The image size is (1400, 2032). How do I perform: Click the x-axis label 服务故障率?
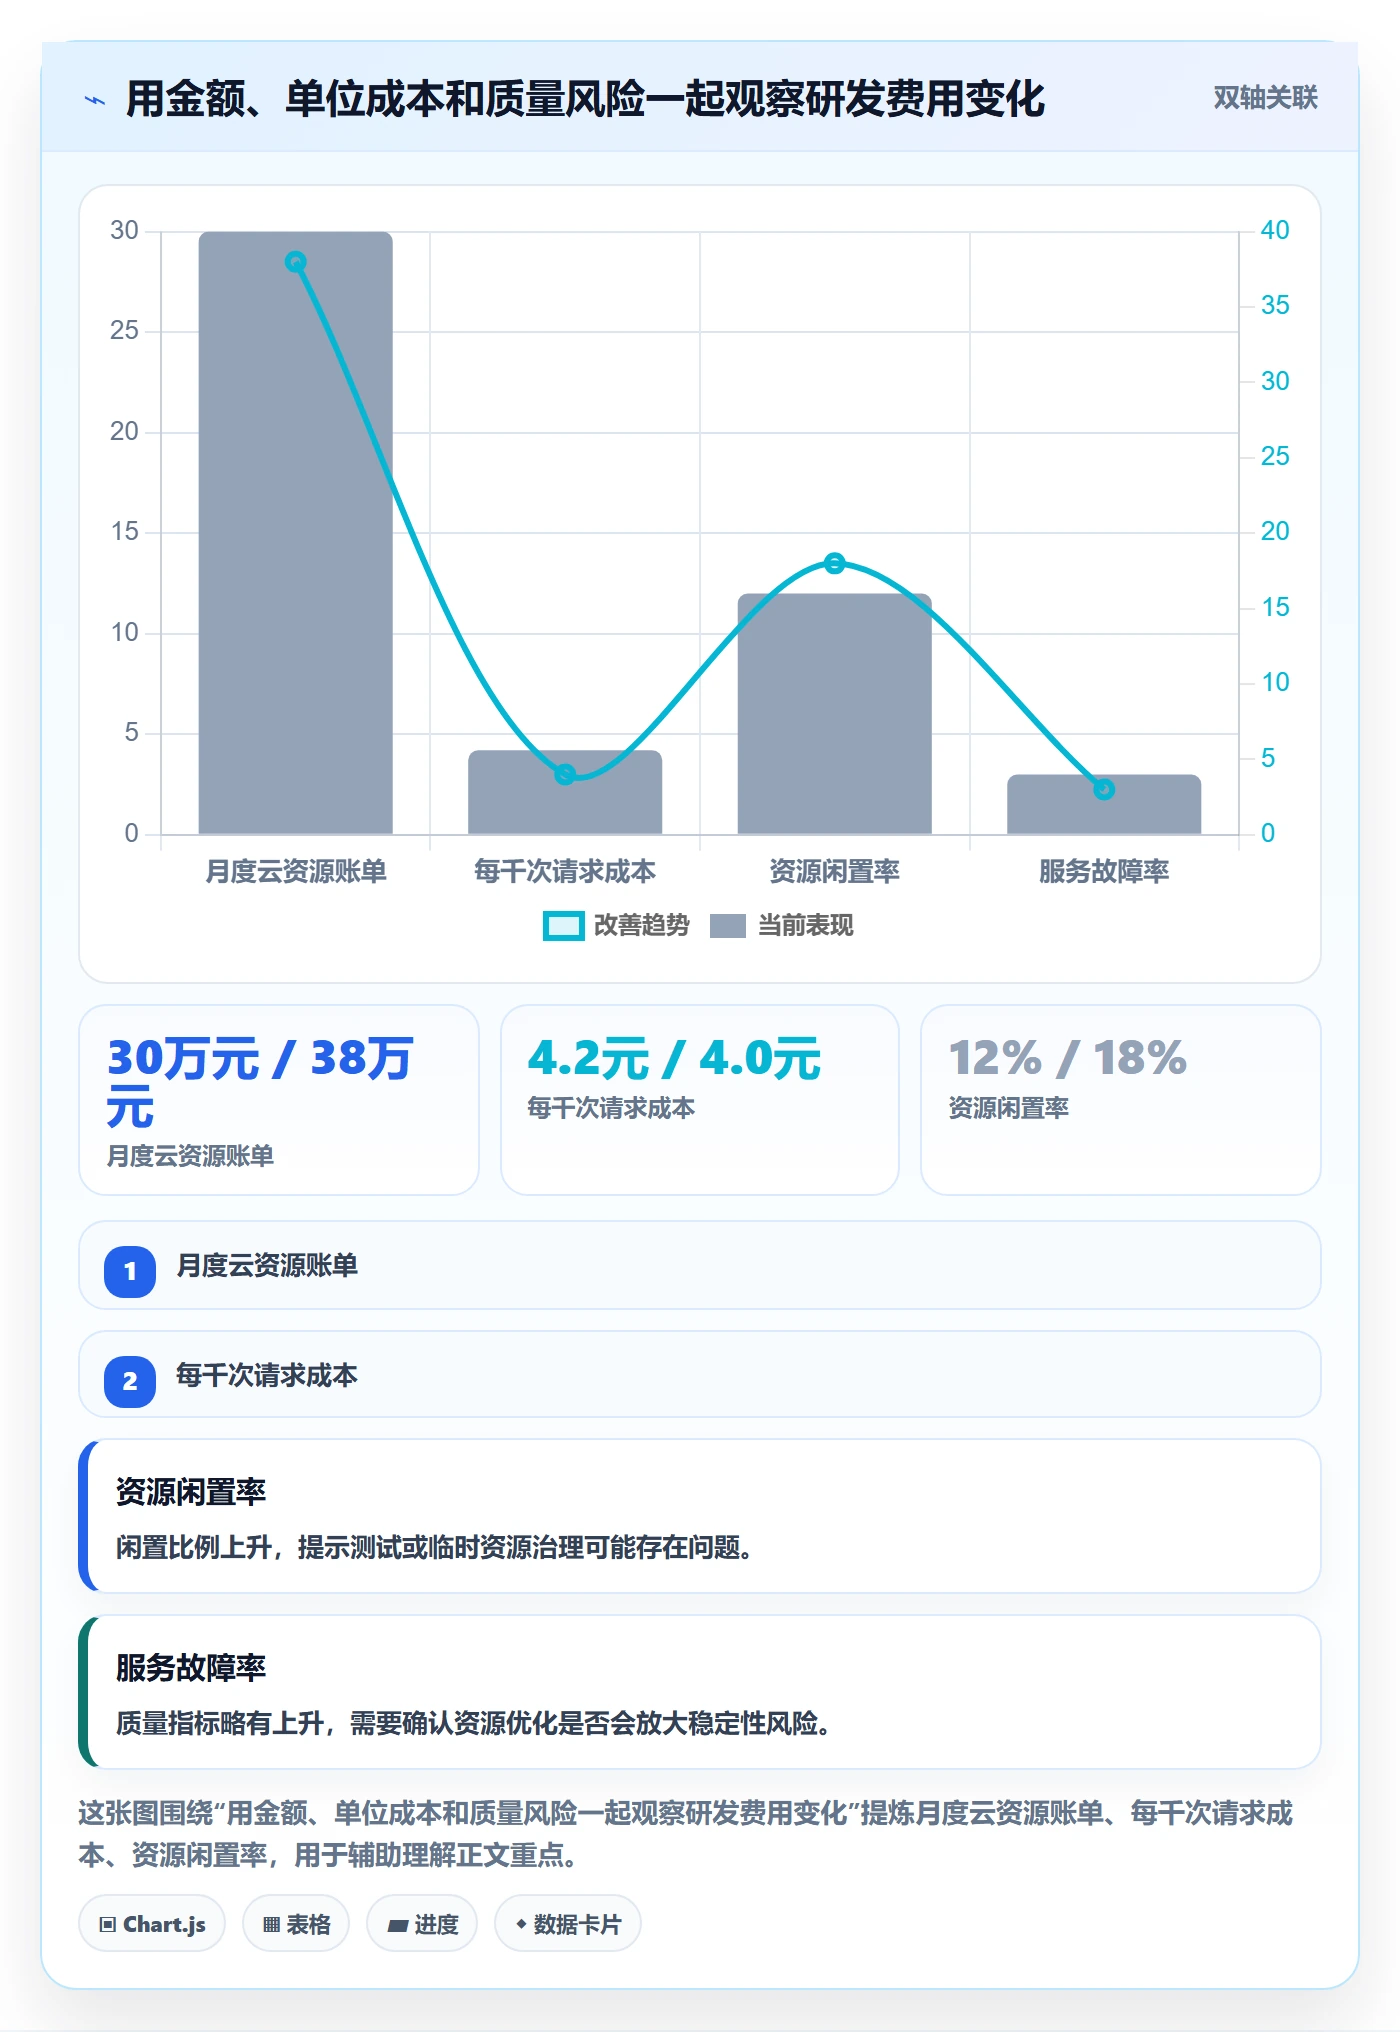pos(1104,871)
